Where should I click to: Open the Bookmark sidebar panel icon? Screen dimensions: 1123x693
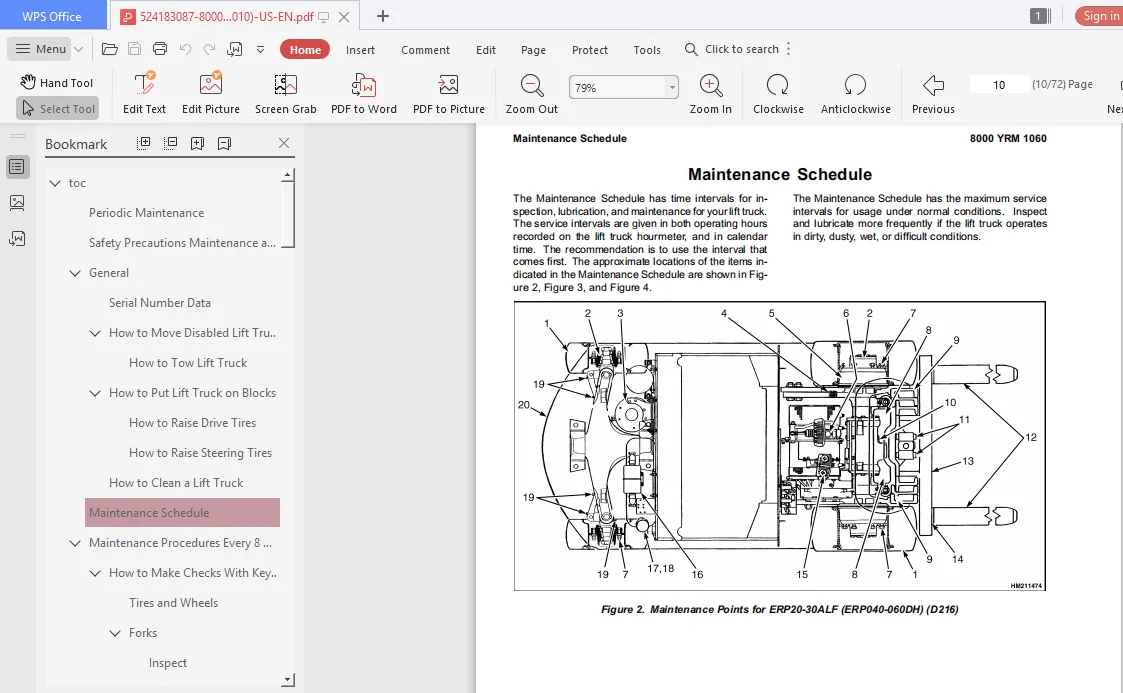tap(17, 167)
